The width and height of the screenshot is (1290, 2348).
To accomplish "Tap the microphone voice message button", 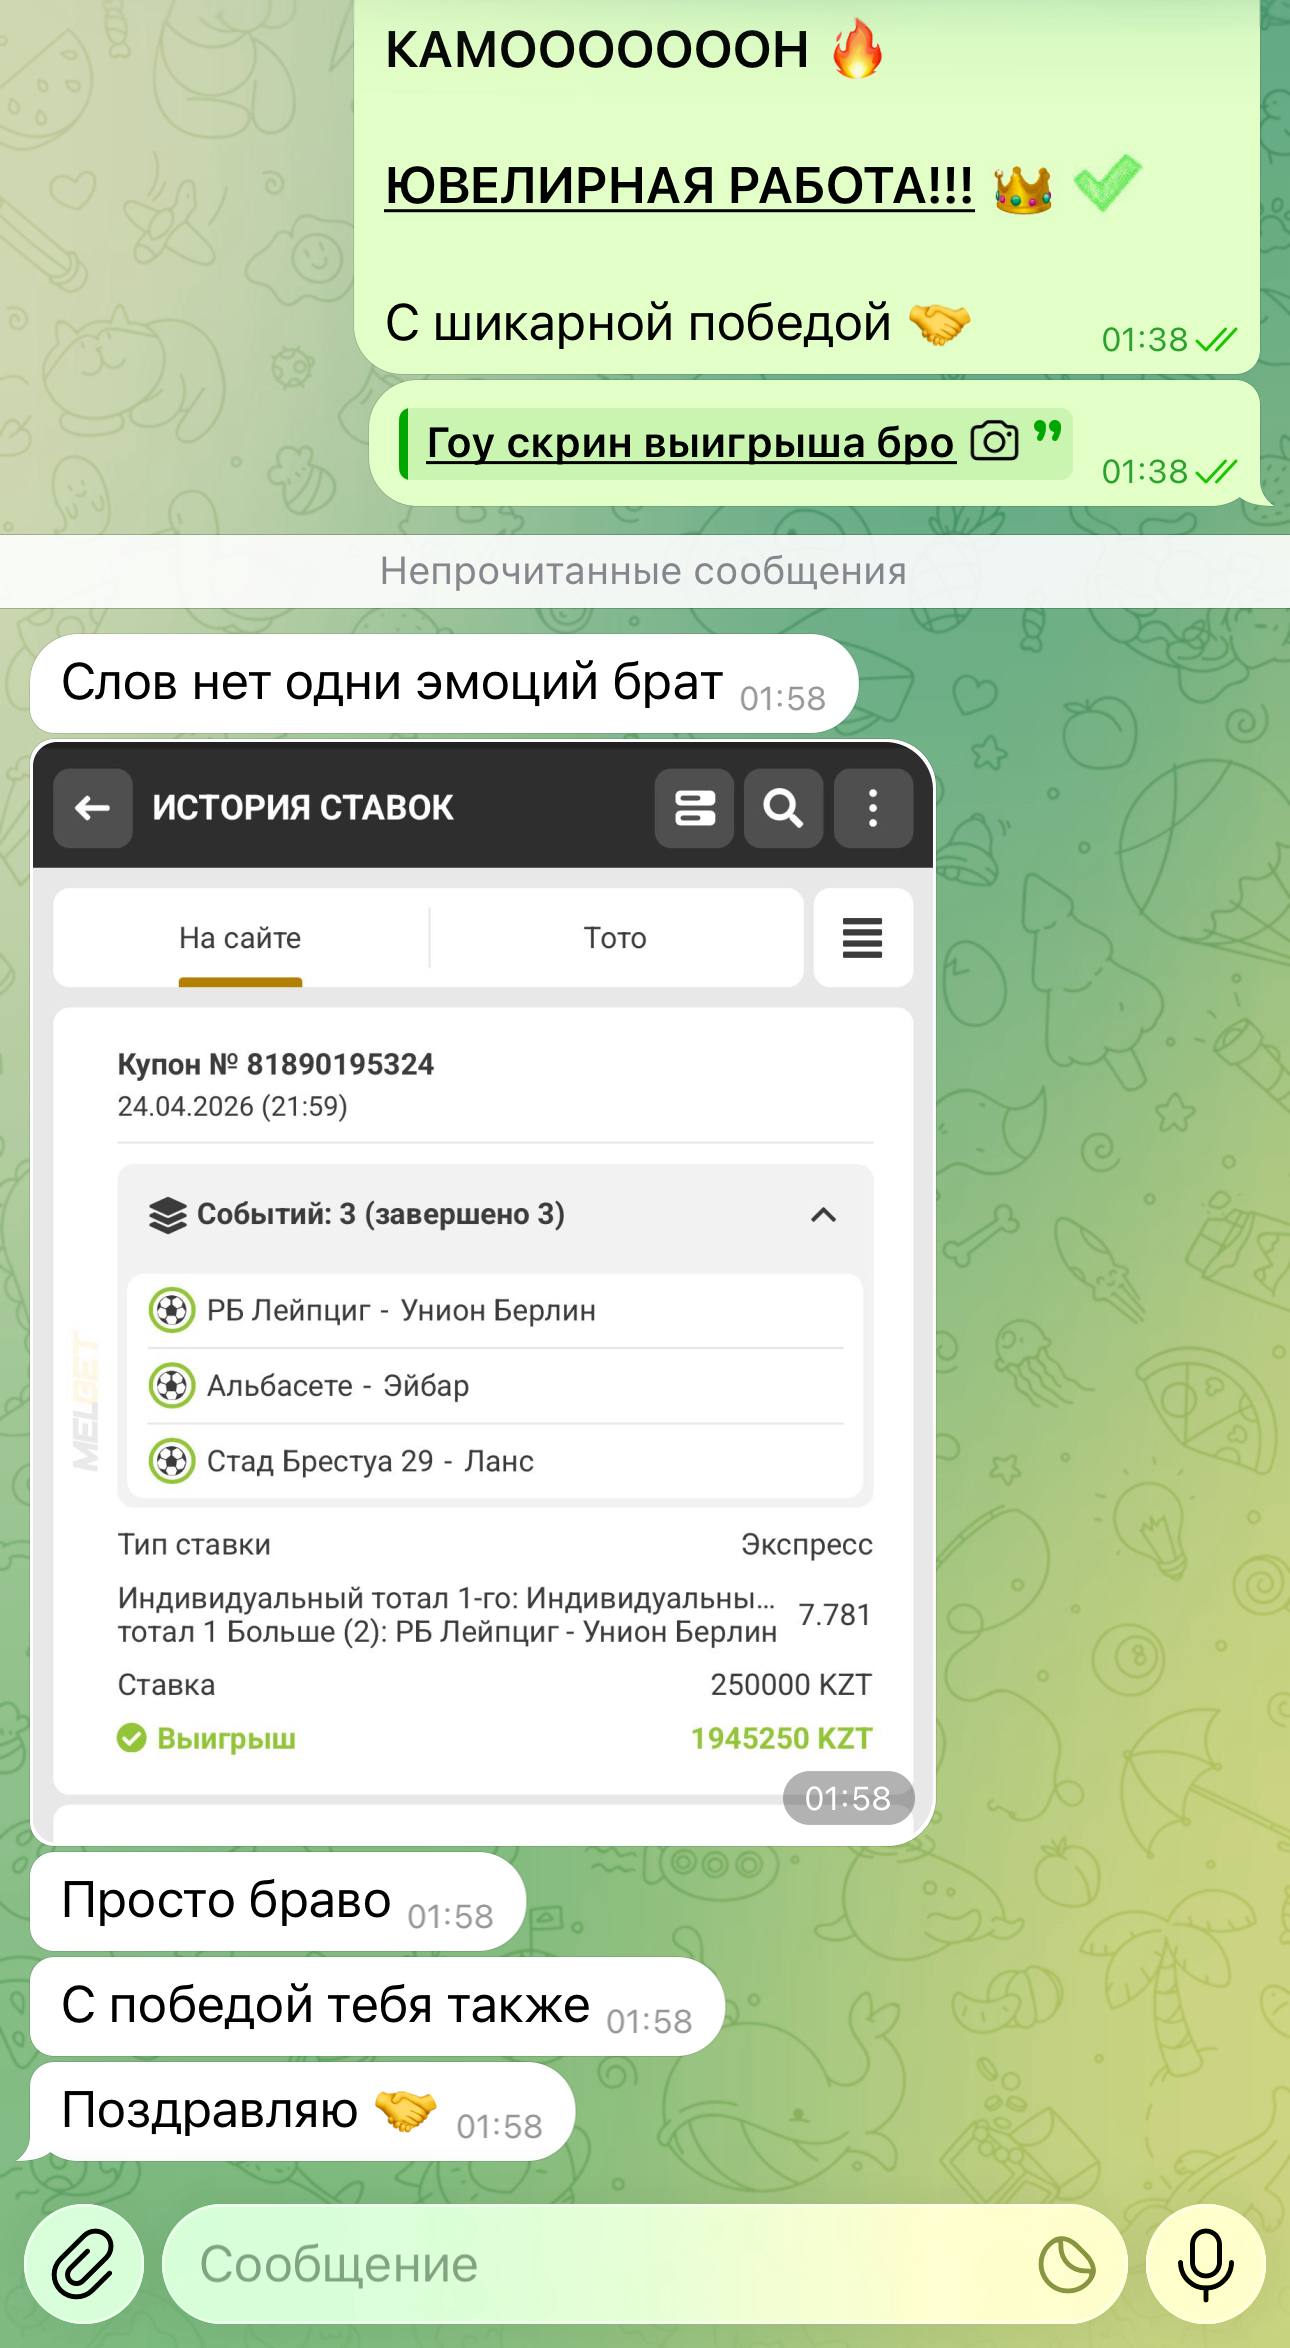I will (1205, 2264).
